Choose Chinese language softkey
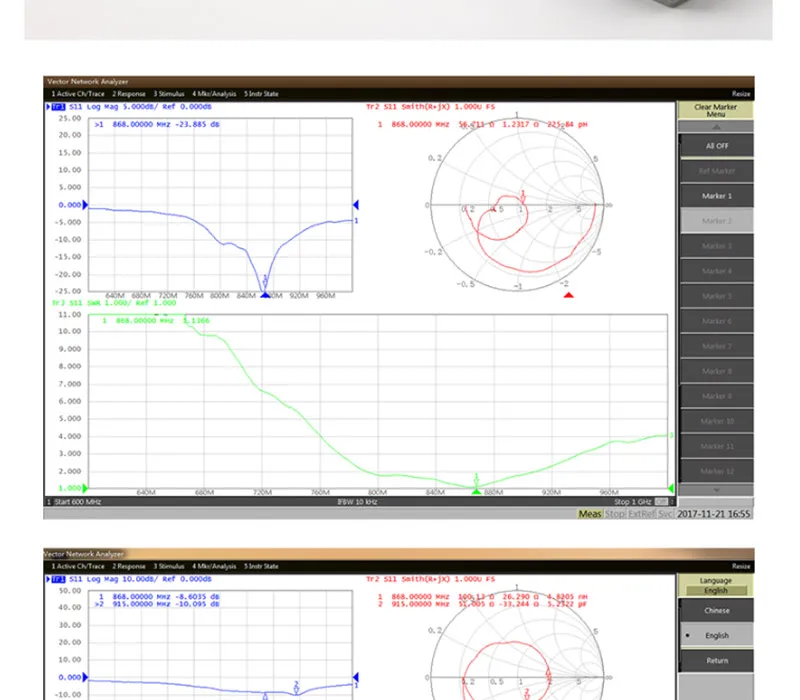The width and height of the screenshot is (800, 700). point(716,611)
